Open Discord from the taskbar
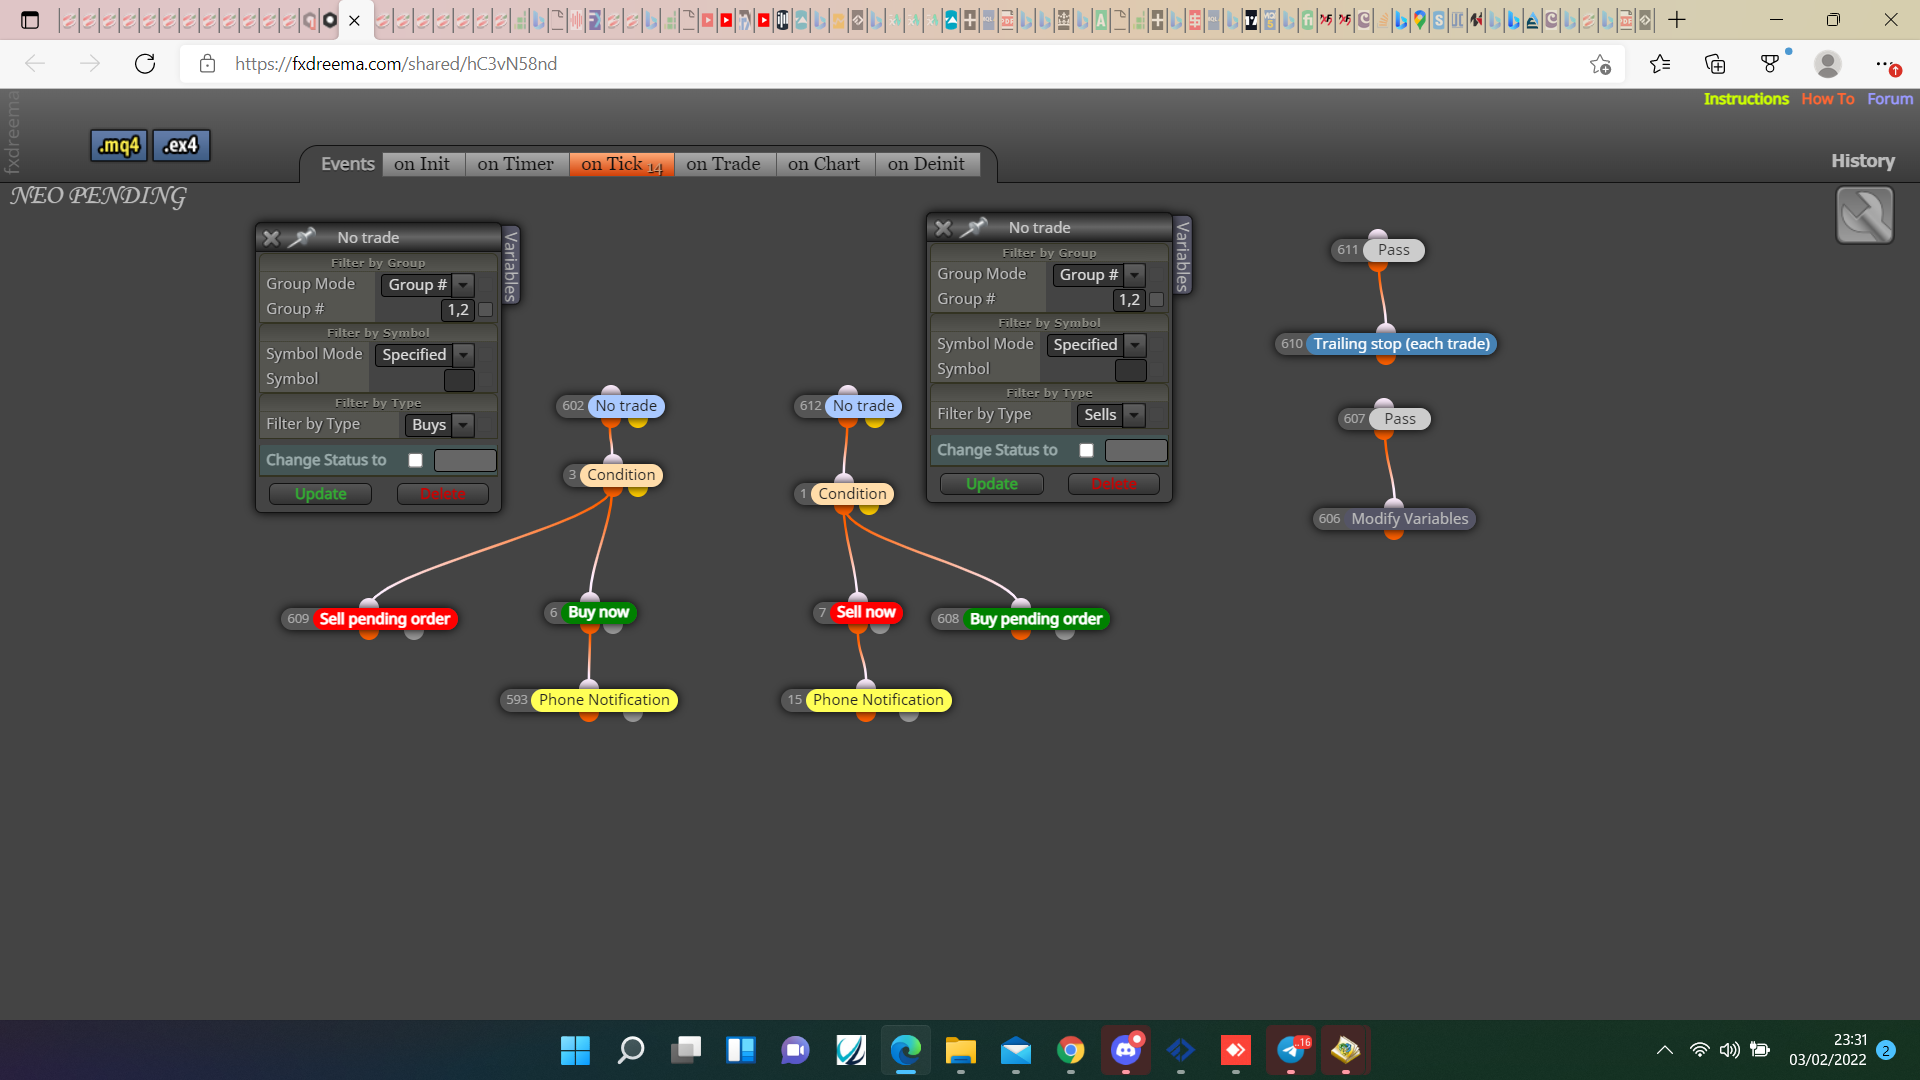 1125,1050
